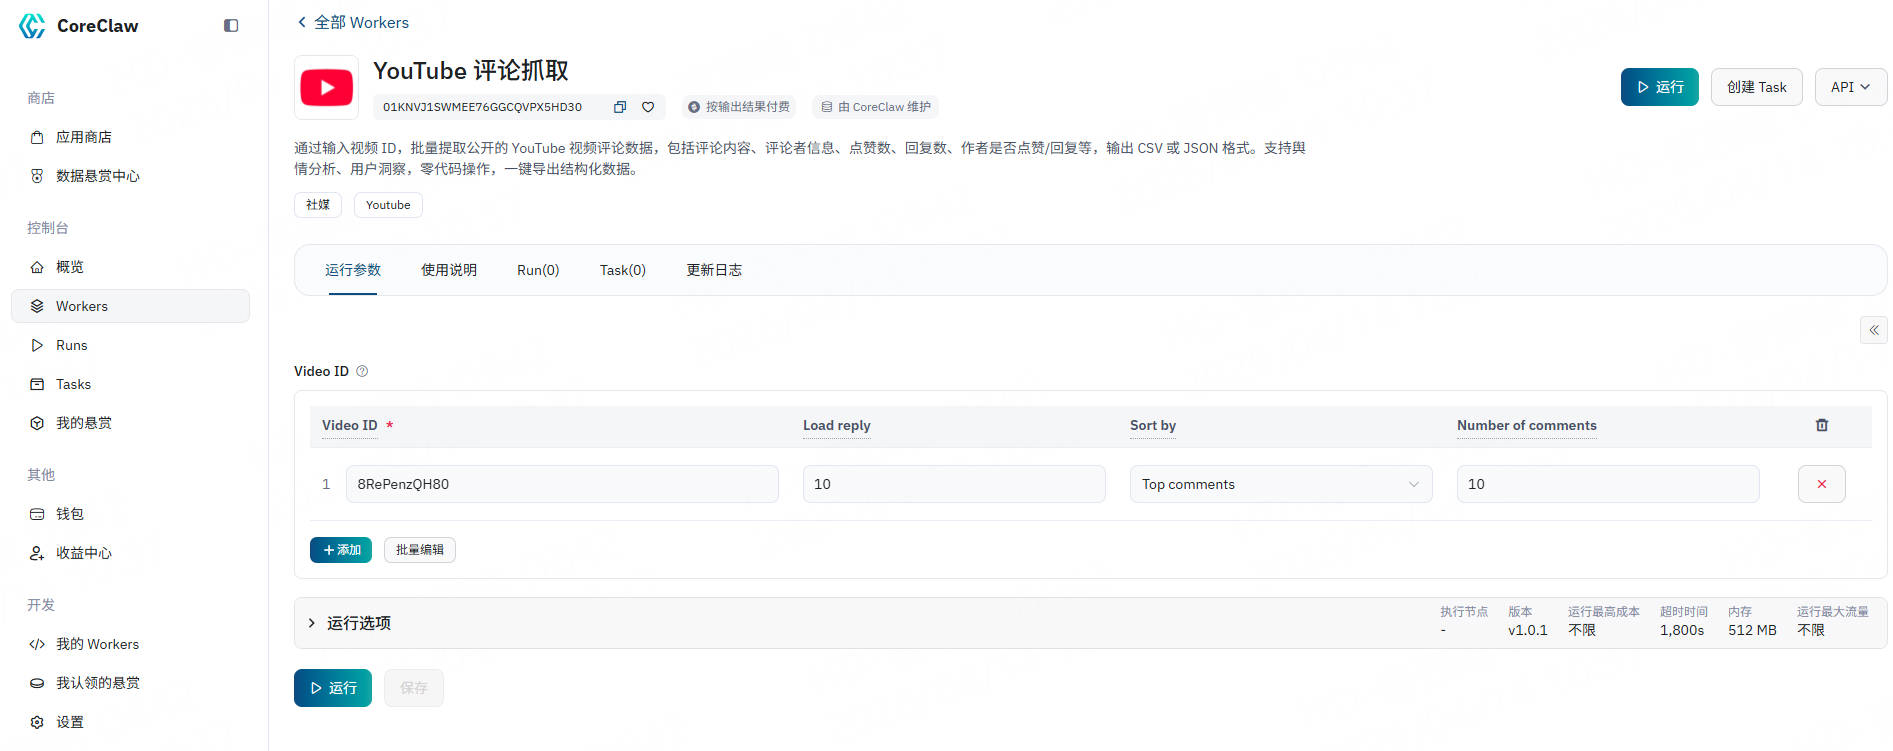
Task: Click the 添加 button to add row
Action: [x=340, y=550]
